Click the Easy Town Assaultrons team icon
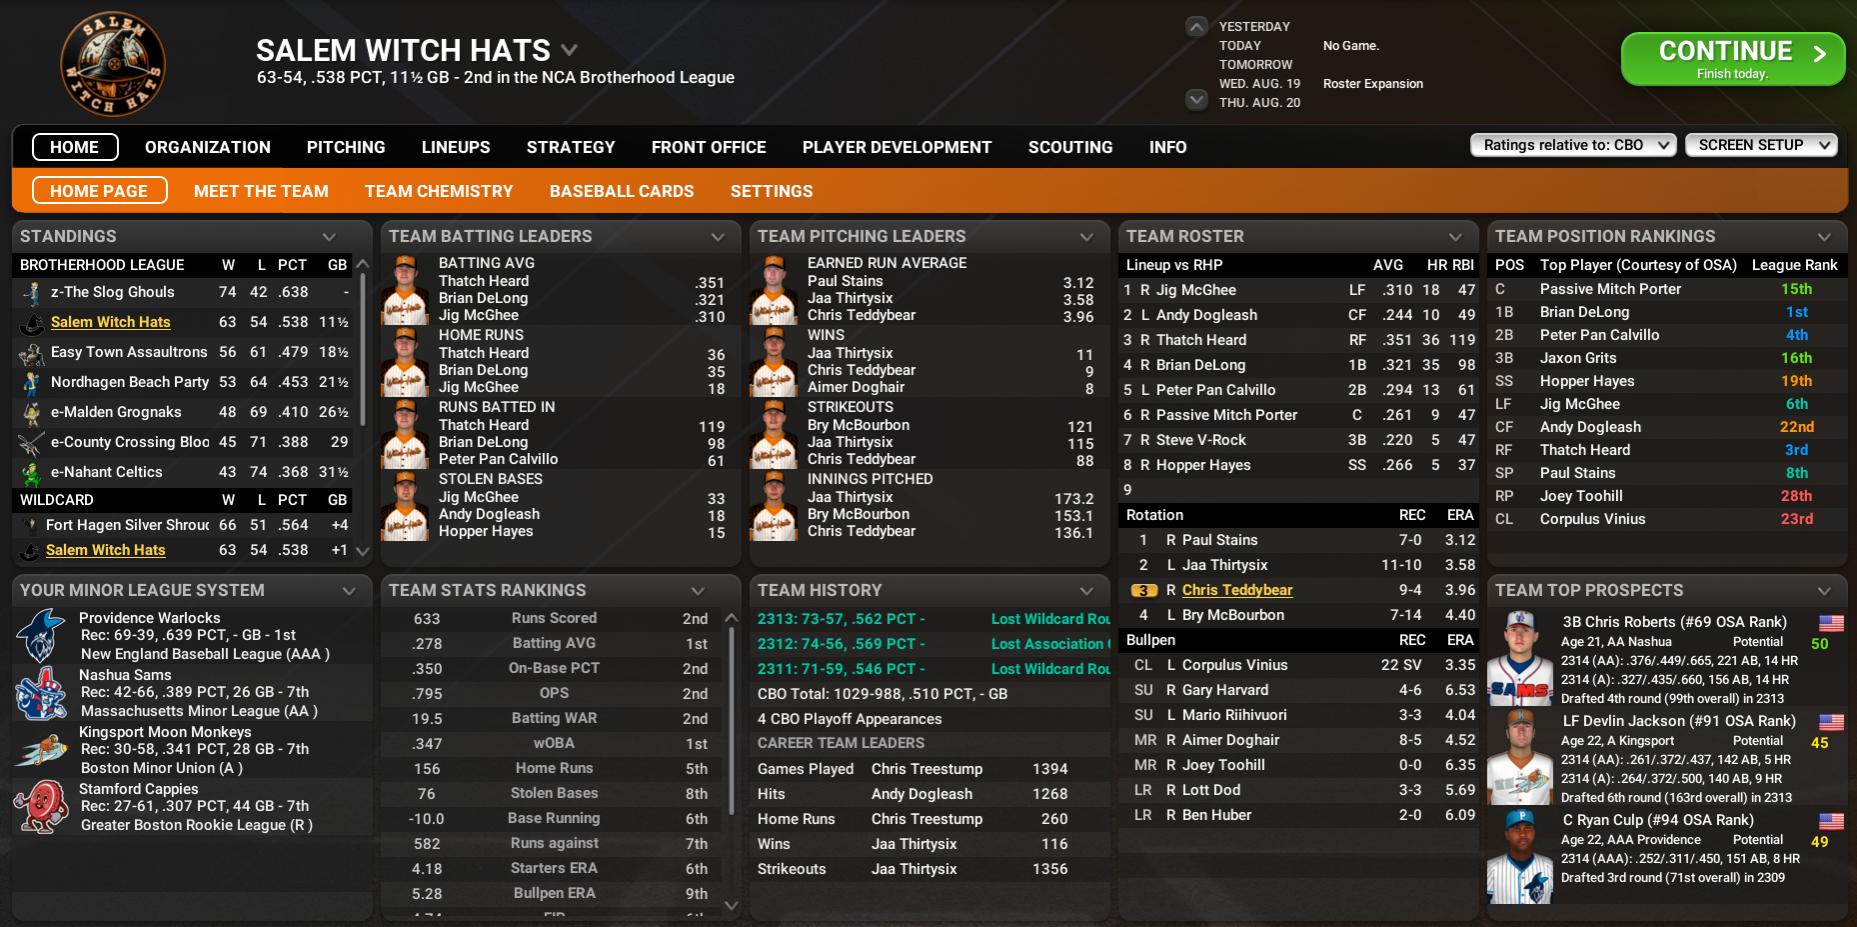 [33, 353]
